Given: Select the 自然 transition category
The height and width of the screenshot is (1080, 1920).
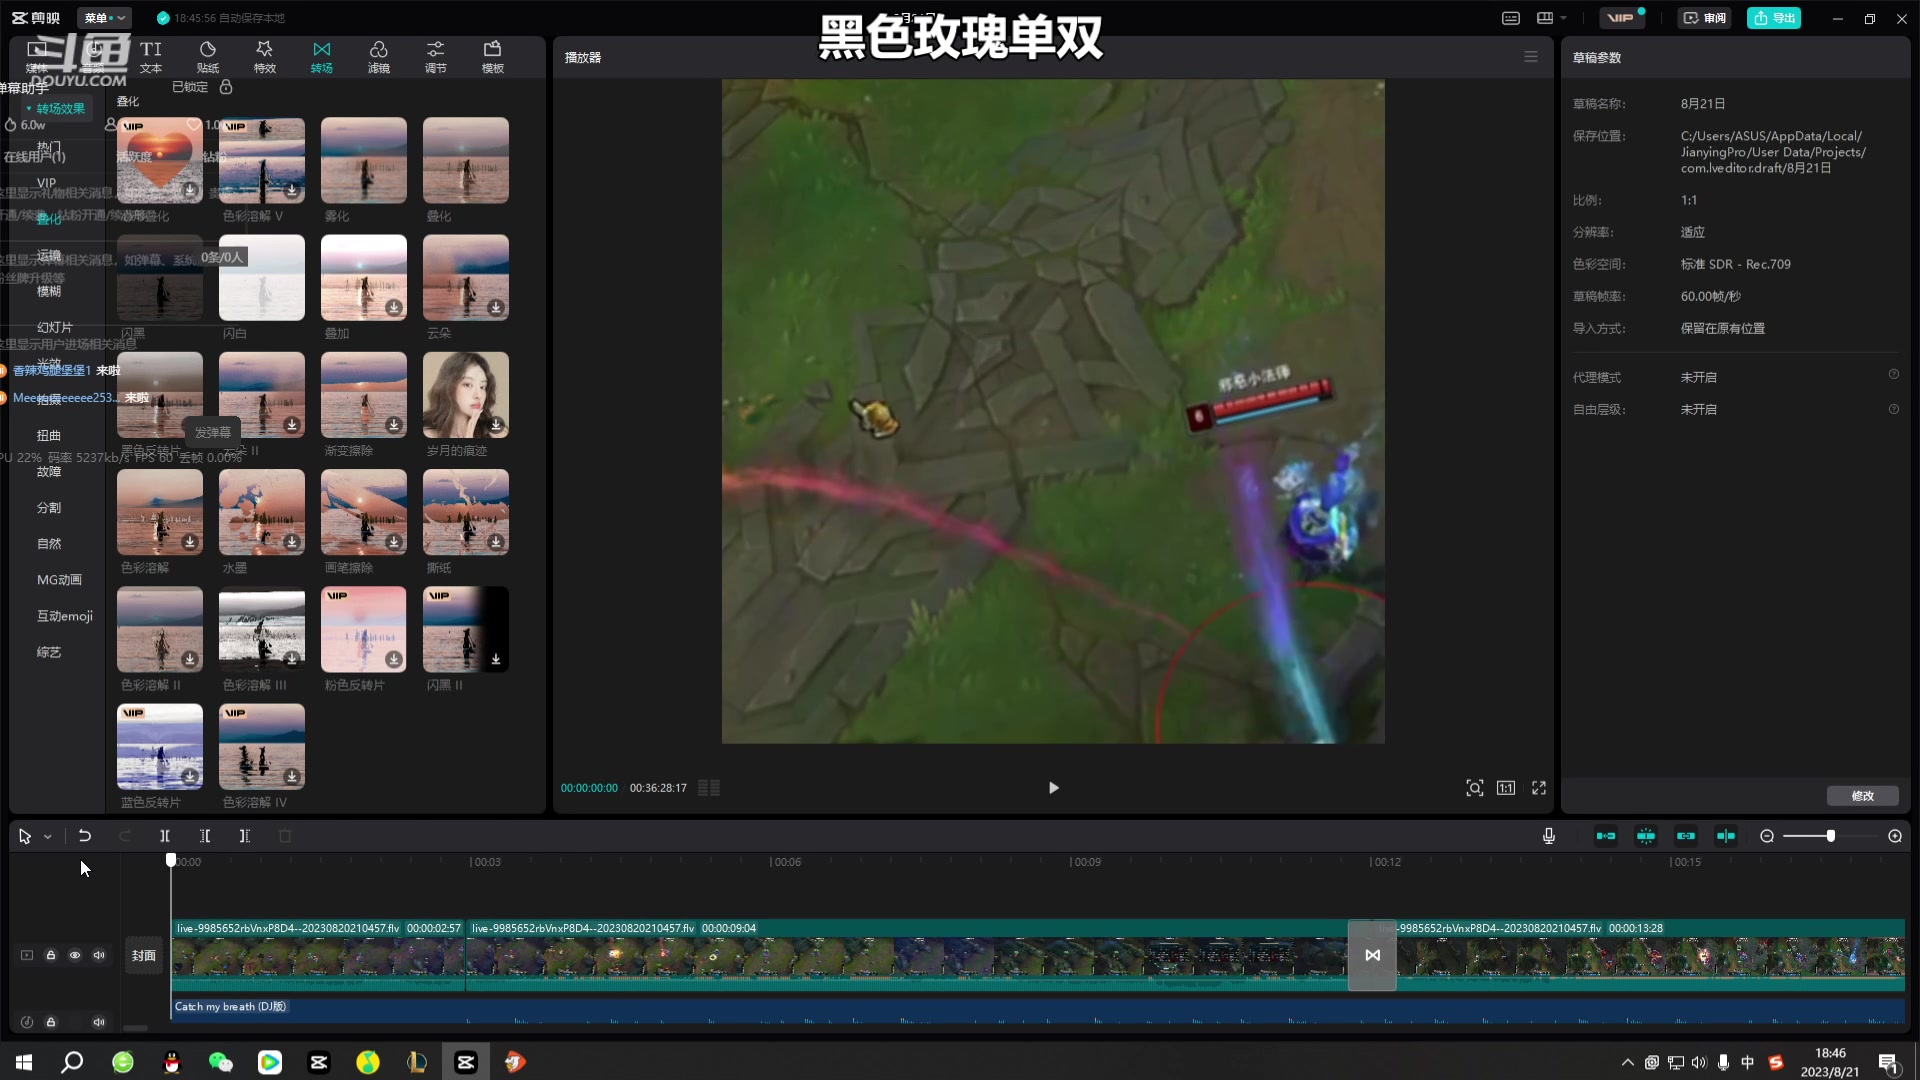Looking at the screenshot, I should [x=49, y=543].
